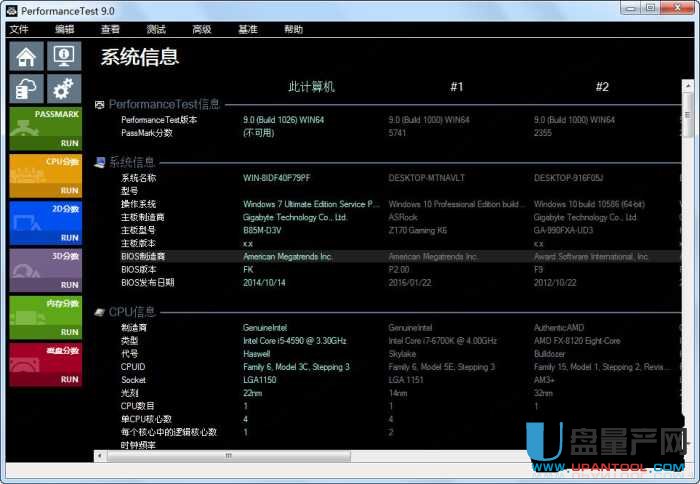Go to the Home screen icon

tap(27, 56)
